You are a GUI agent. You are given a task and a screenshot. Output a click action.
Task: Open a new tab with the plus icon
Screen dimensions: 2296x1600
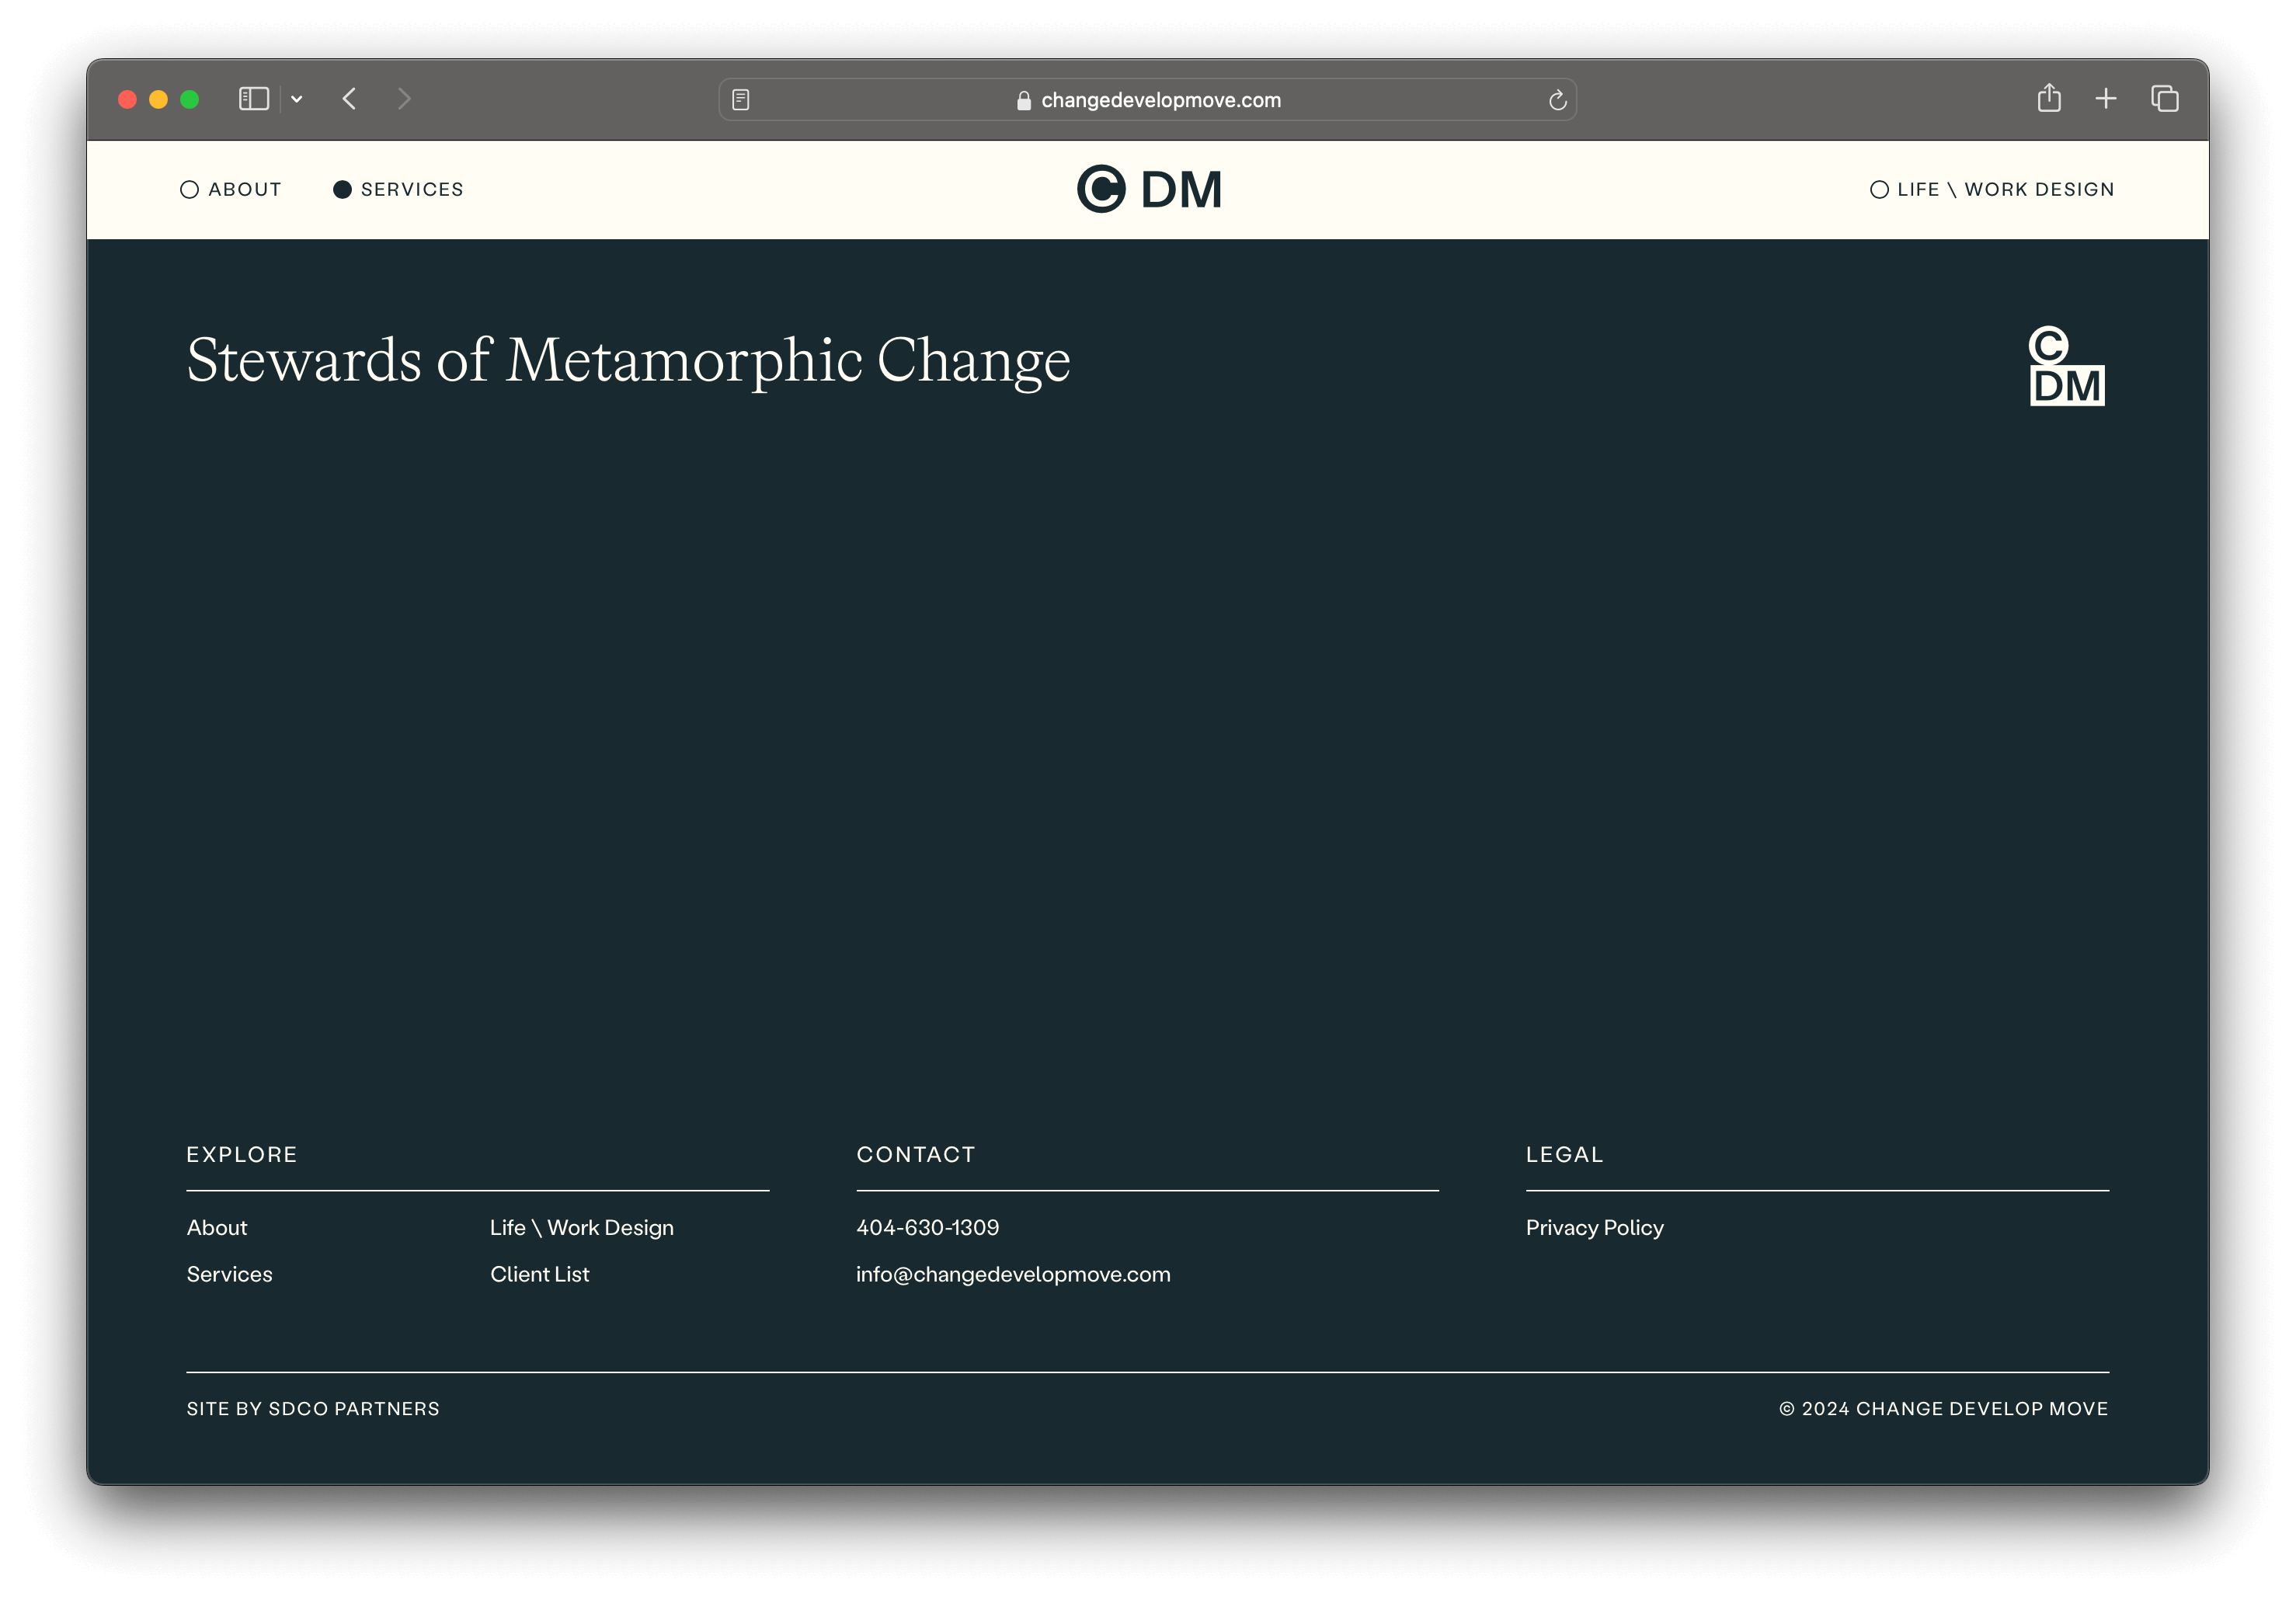(x=2106, y=98)
